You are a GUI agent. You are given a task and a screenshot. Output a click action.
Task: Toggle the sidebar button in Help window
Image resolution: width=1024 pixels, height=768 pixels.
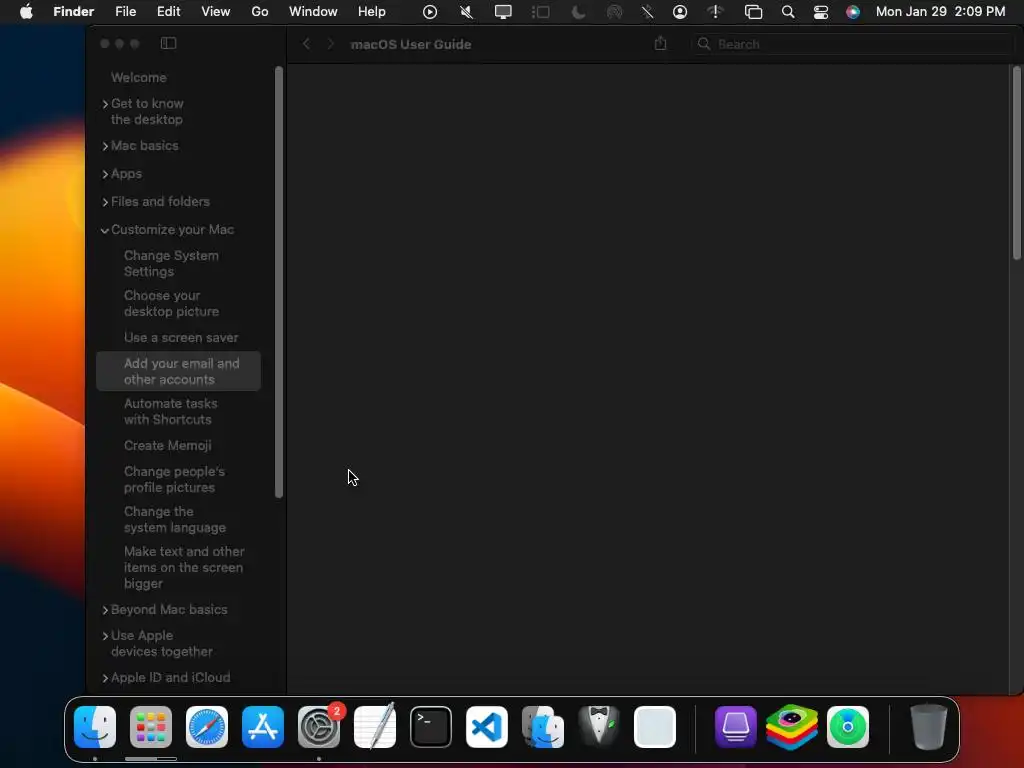[x=168, y=43]
